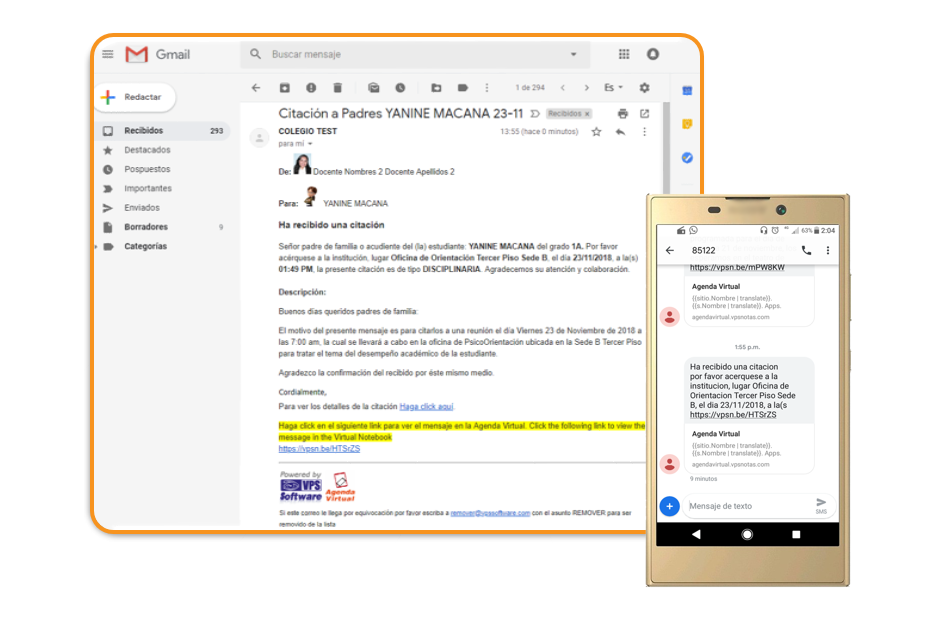Image resolution: width=931 pixels, height=618 pixels.
Task: Click the remover email address link
Action: click(x=490, y=513)
